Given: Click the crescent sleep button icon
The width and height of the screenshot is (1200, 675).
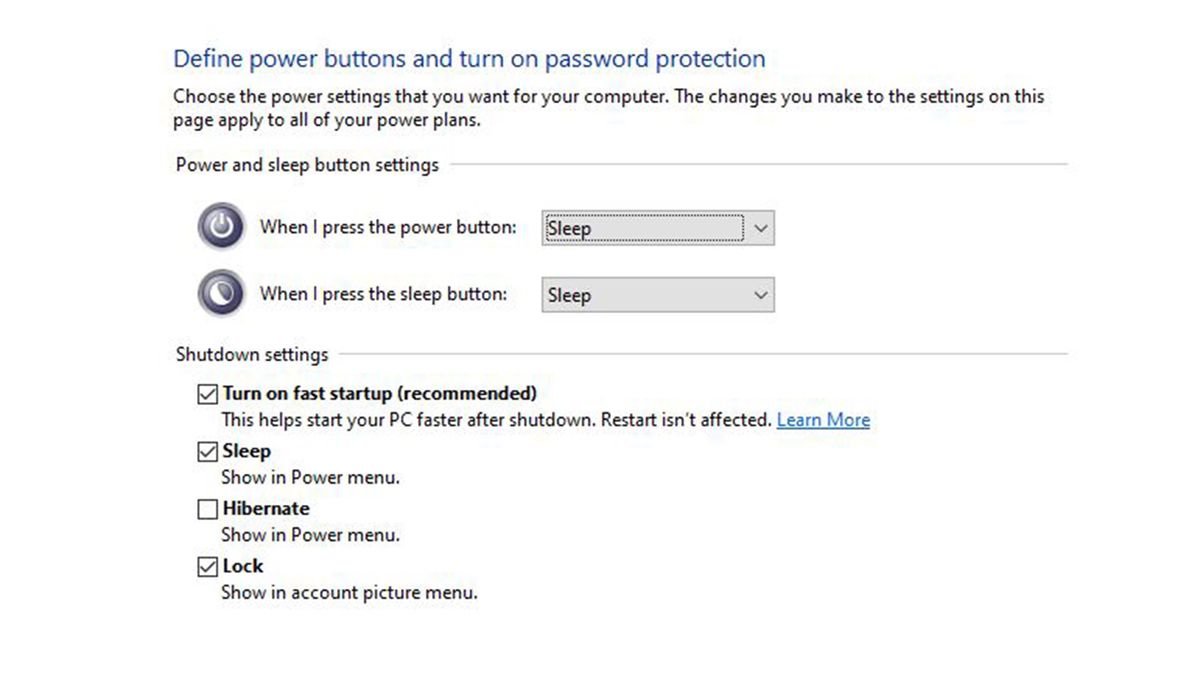Looking at the screenshot, I should click(220, 293).
